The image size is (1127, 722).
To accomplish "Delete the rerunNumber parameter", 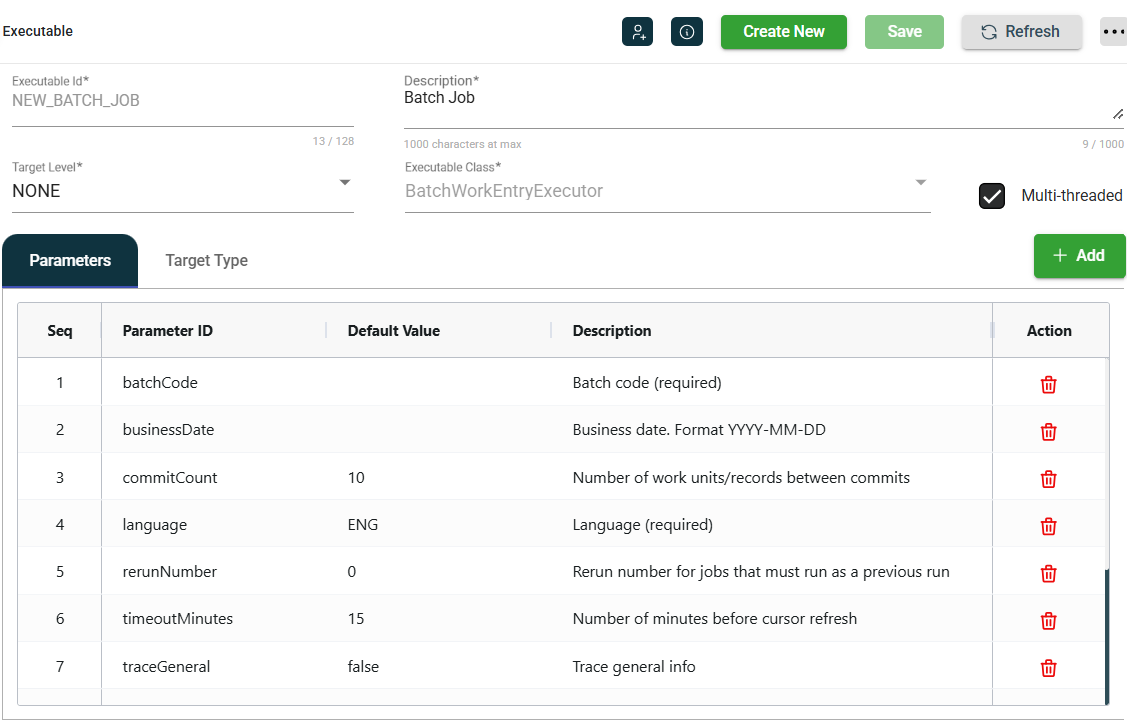I will (1048, 573).
